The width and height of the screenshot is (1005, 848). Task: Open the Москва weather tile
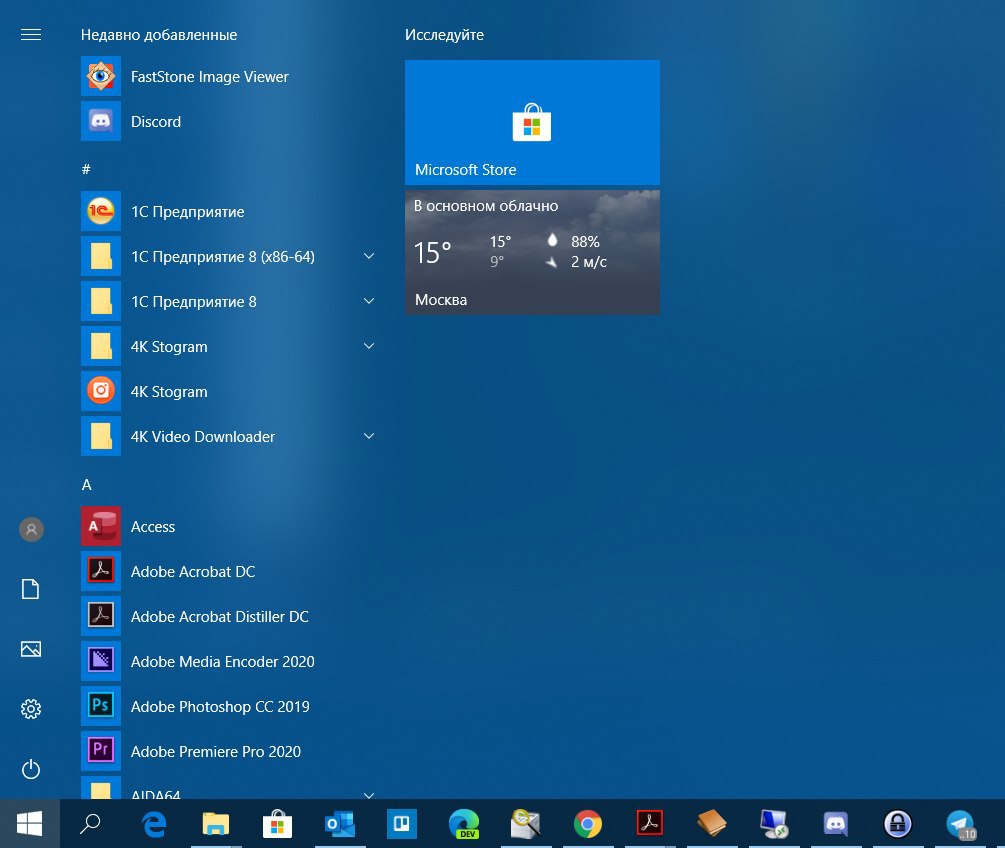[532, 252]
